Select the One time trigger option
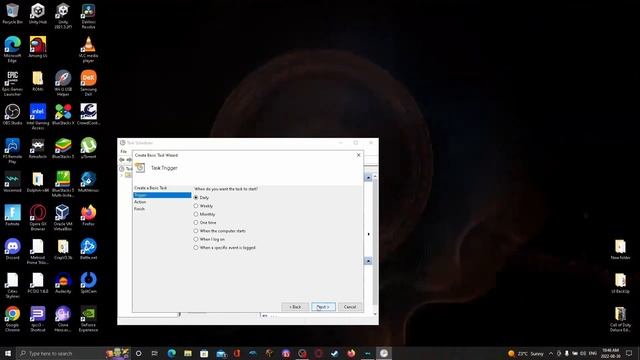 tap(196, 222)
